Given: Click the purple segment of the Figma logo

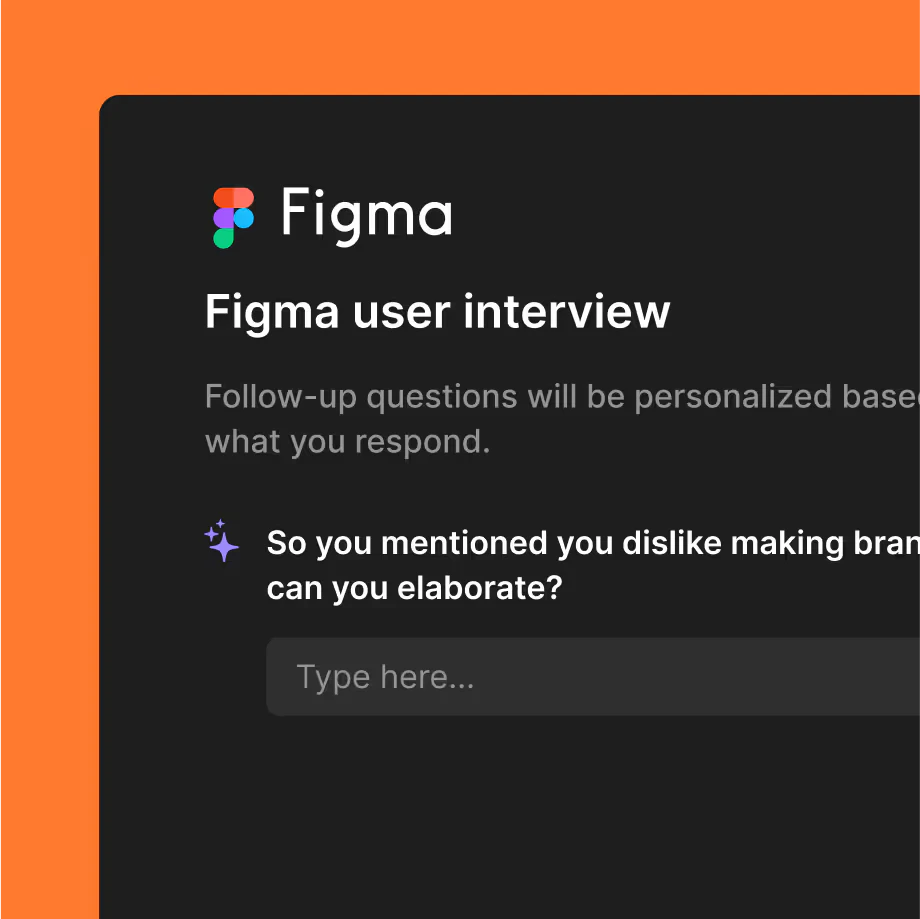Looking at the screenshot, I should click(223, 217).
